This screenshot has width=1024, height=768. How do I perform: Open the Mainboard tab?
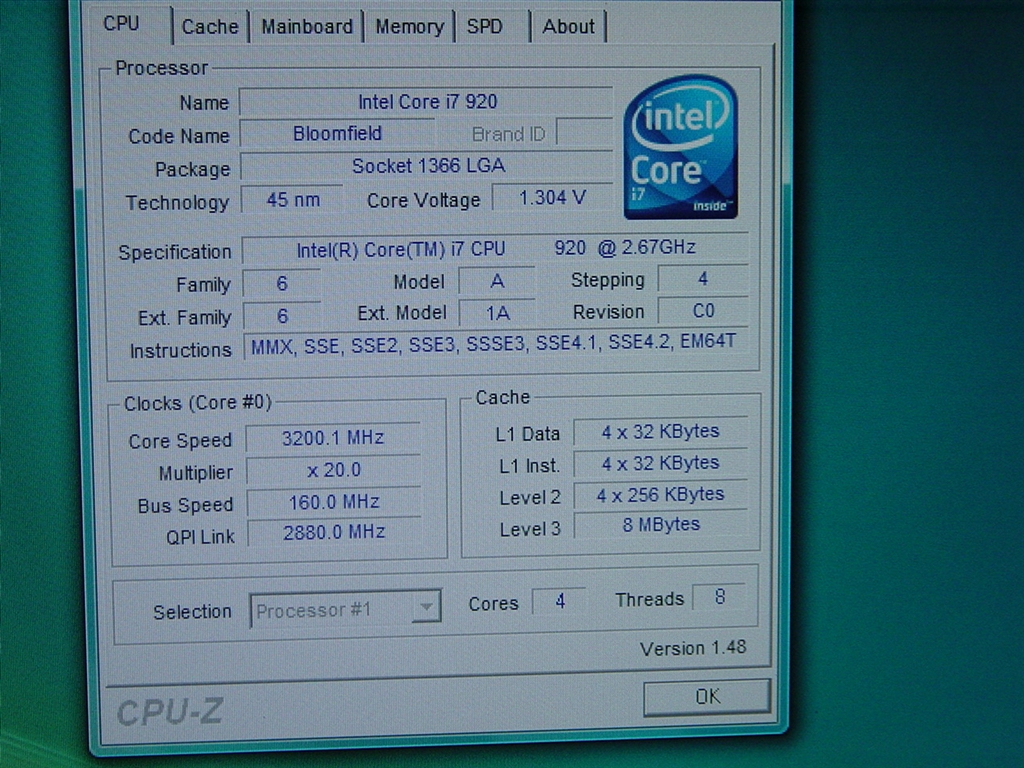306,27
